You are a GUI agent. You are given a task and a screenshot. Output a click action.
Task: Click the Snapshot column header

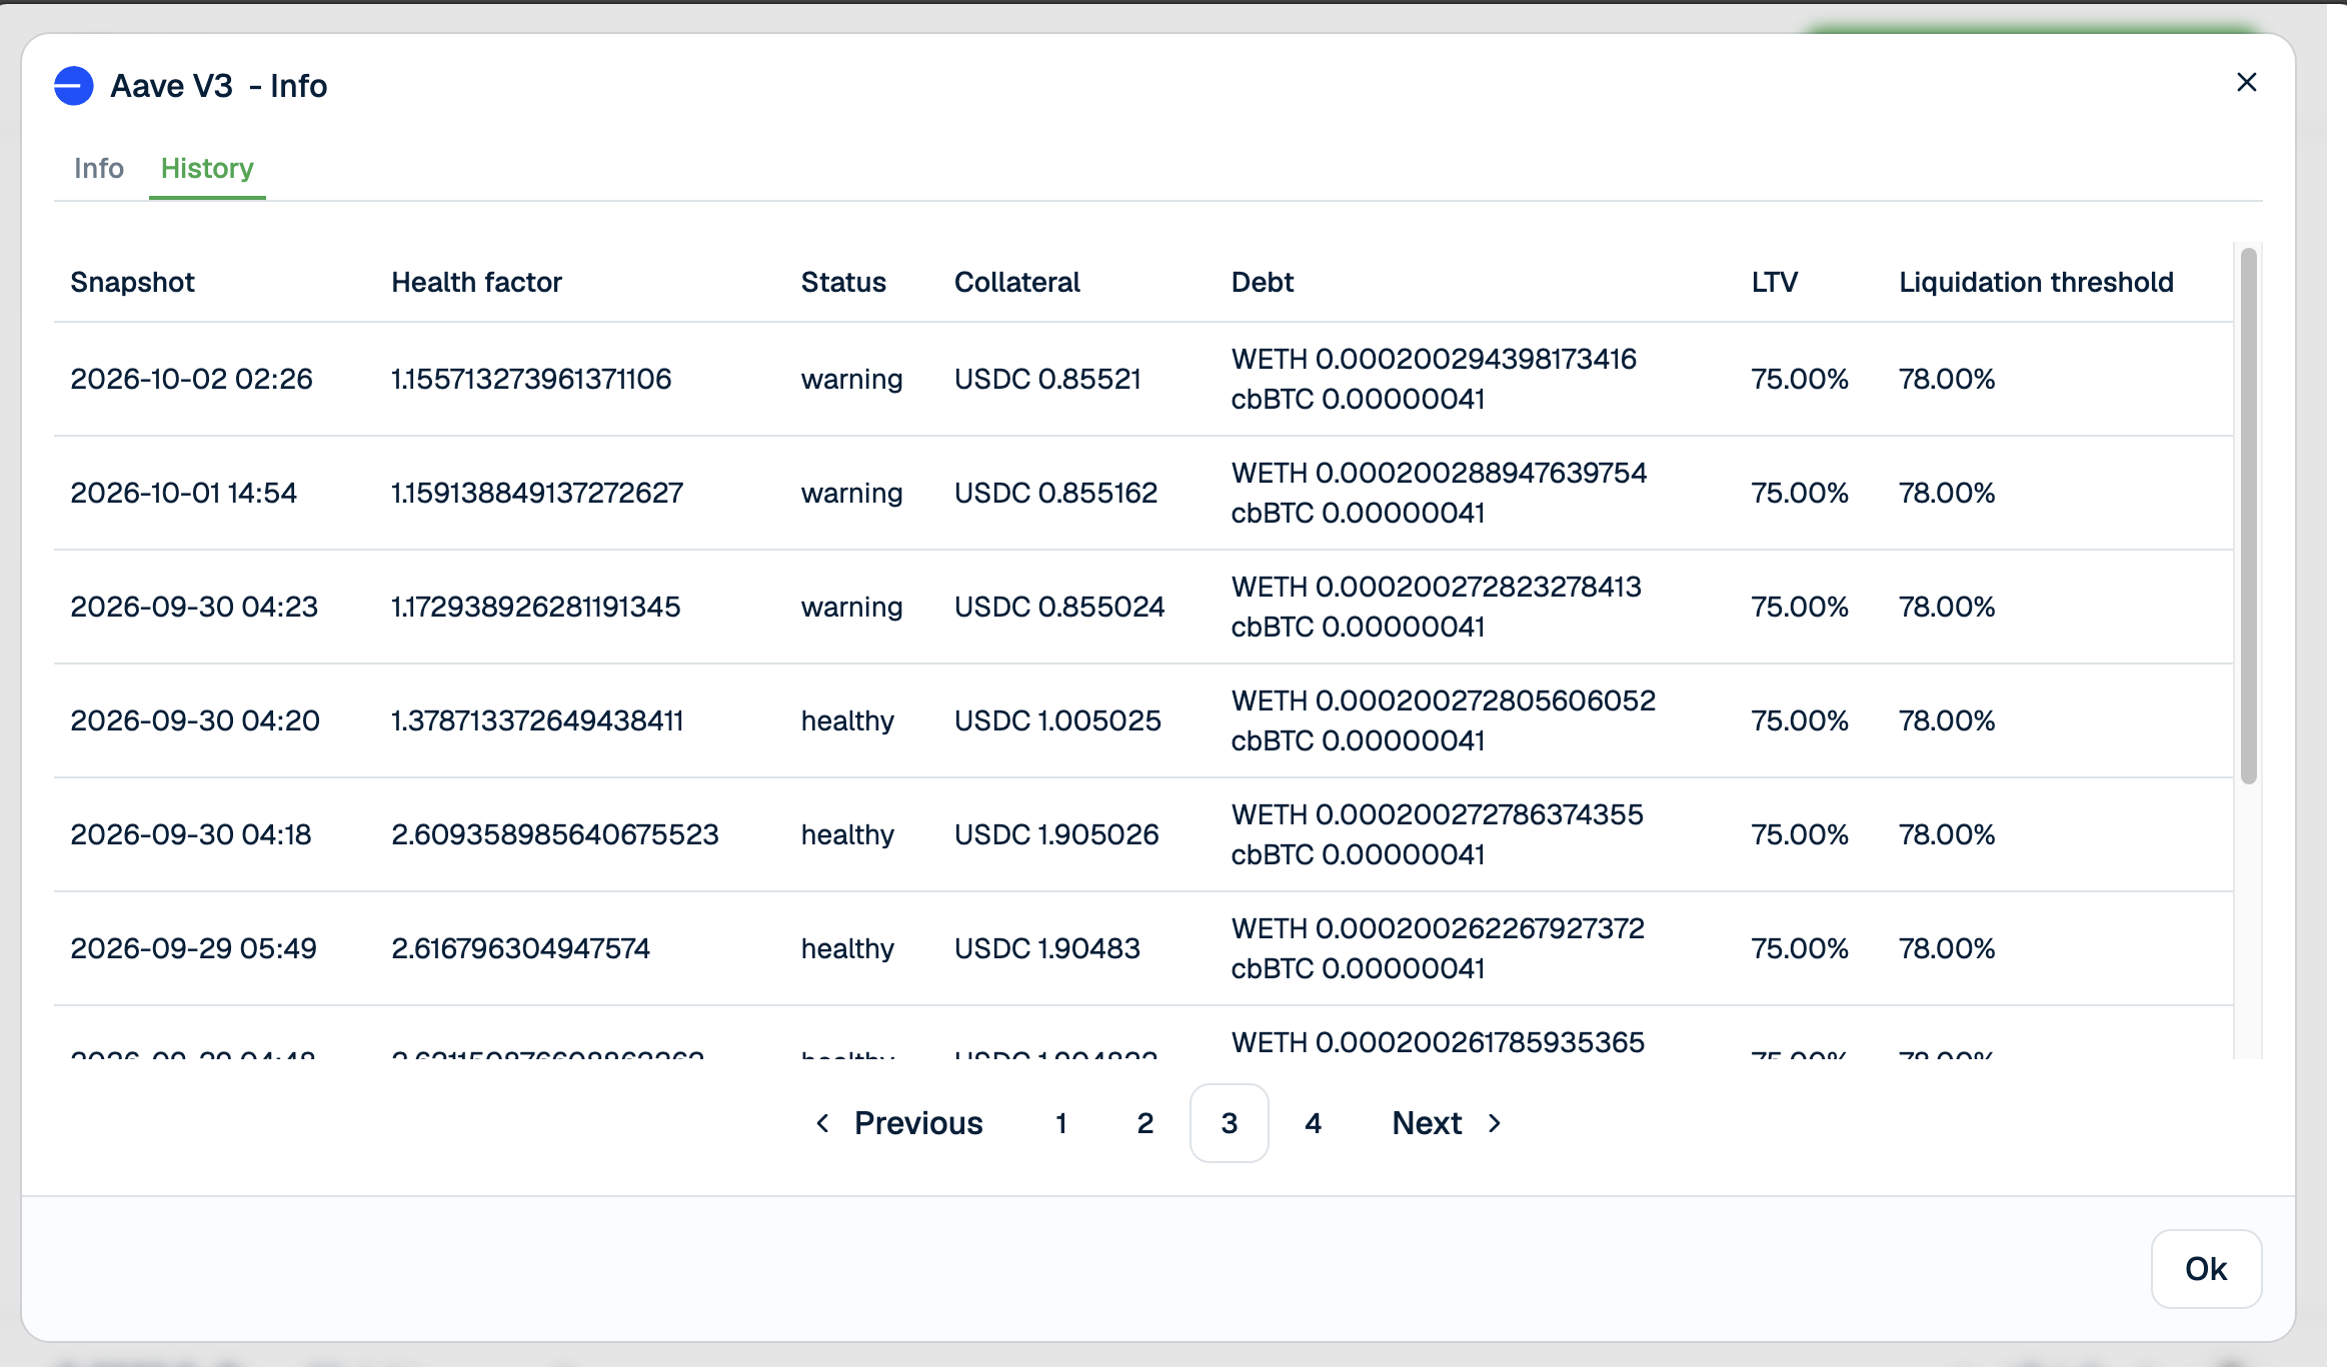[x=132, y=282]
